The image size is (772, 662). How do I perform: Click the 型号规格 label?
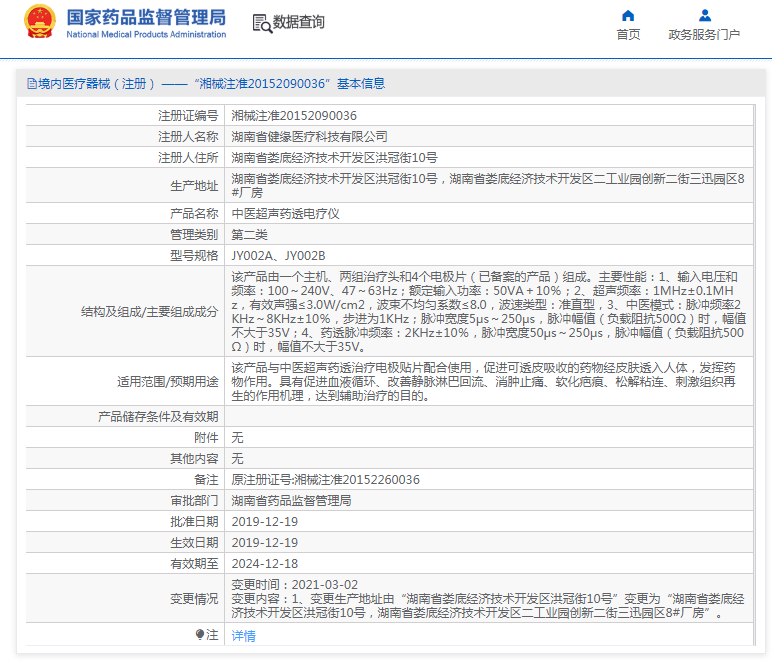(x=194, y=256)
